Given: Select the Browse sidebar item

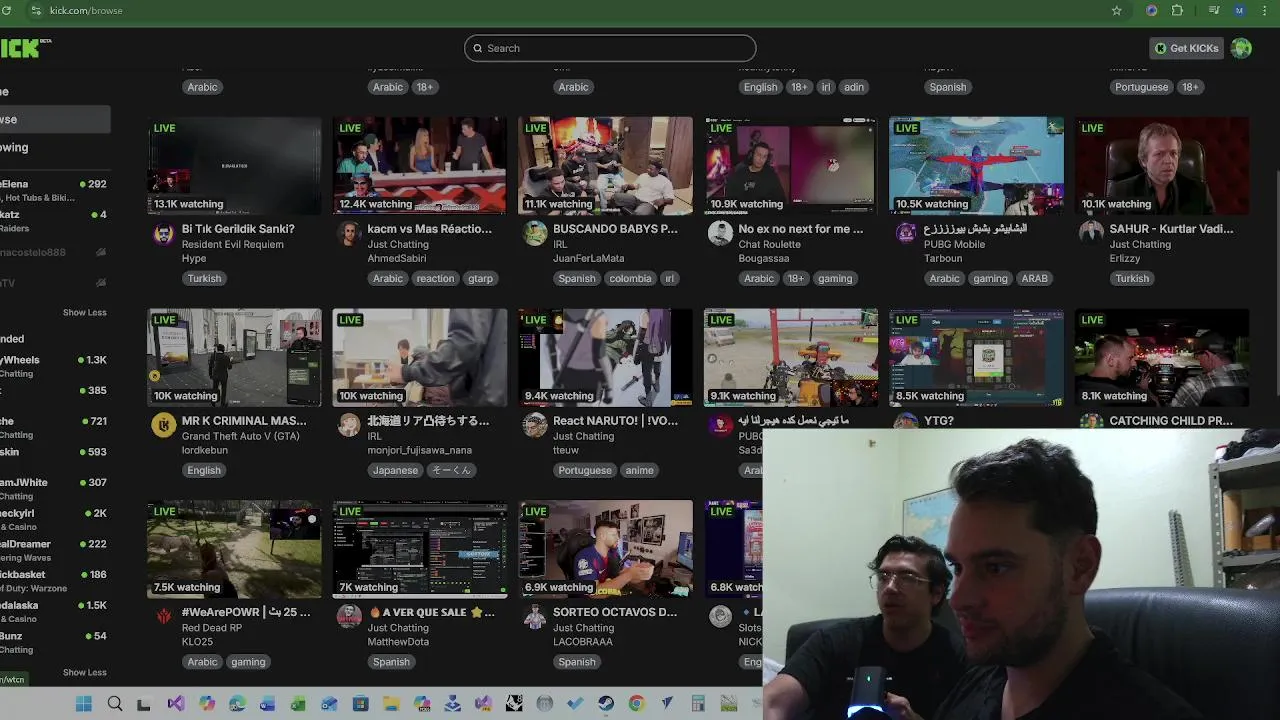Looking at the screenshot, I should point(54,119).
